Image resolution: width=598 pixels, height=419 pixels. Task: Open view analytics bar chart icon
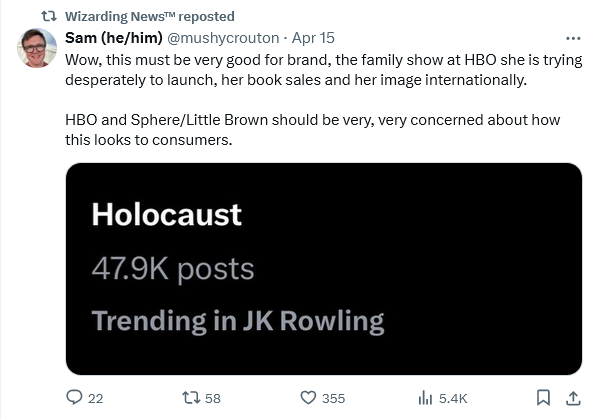425,398
